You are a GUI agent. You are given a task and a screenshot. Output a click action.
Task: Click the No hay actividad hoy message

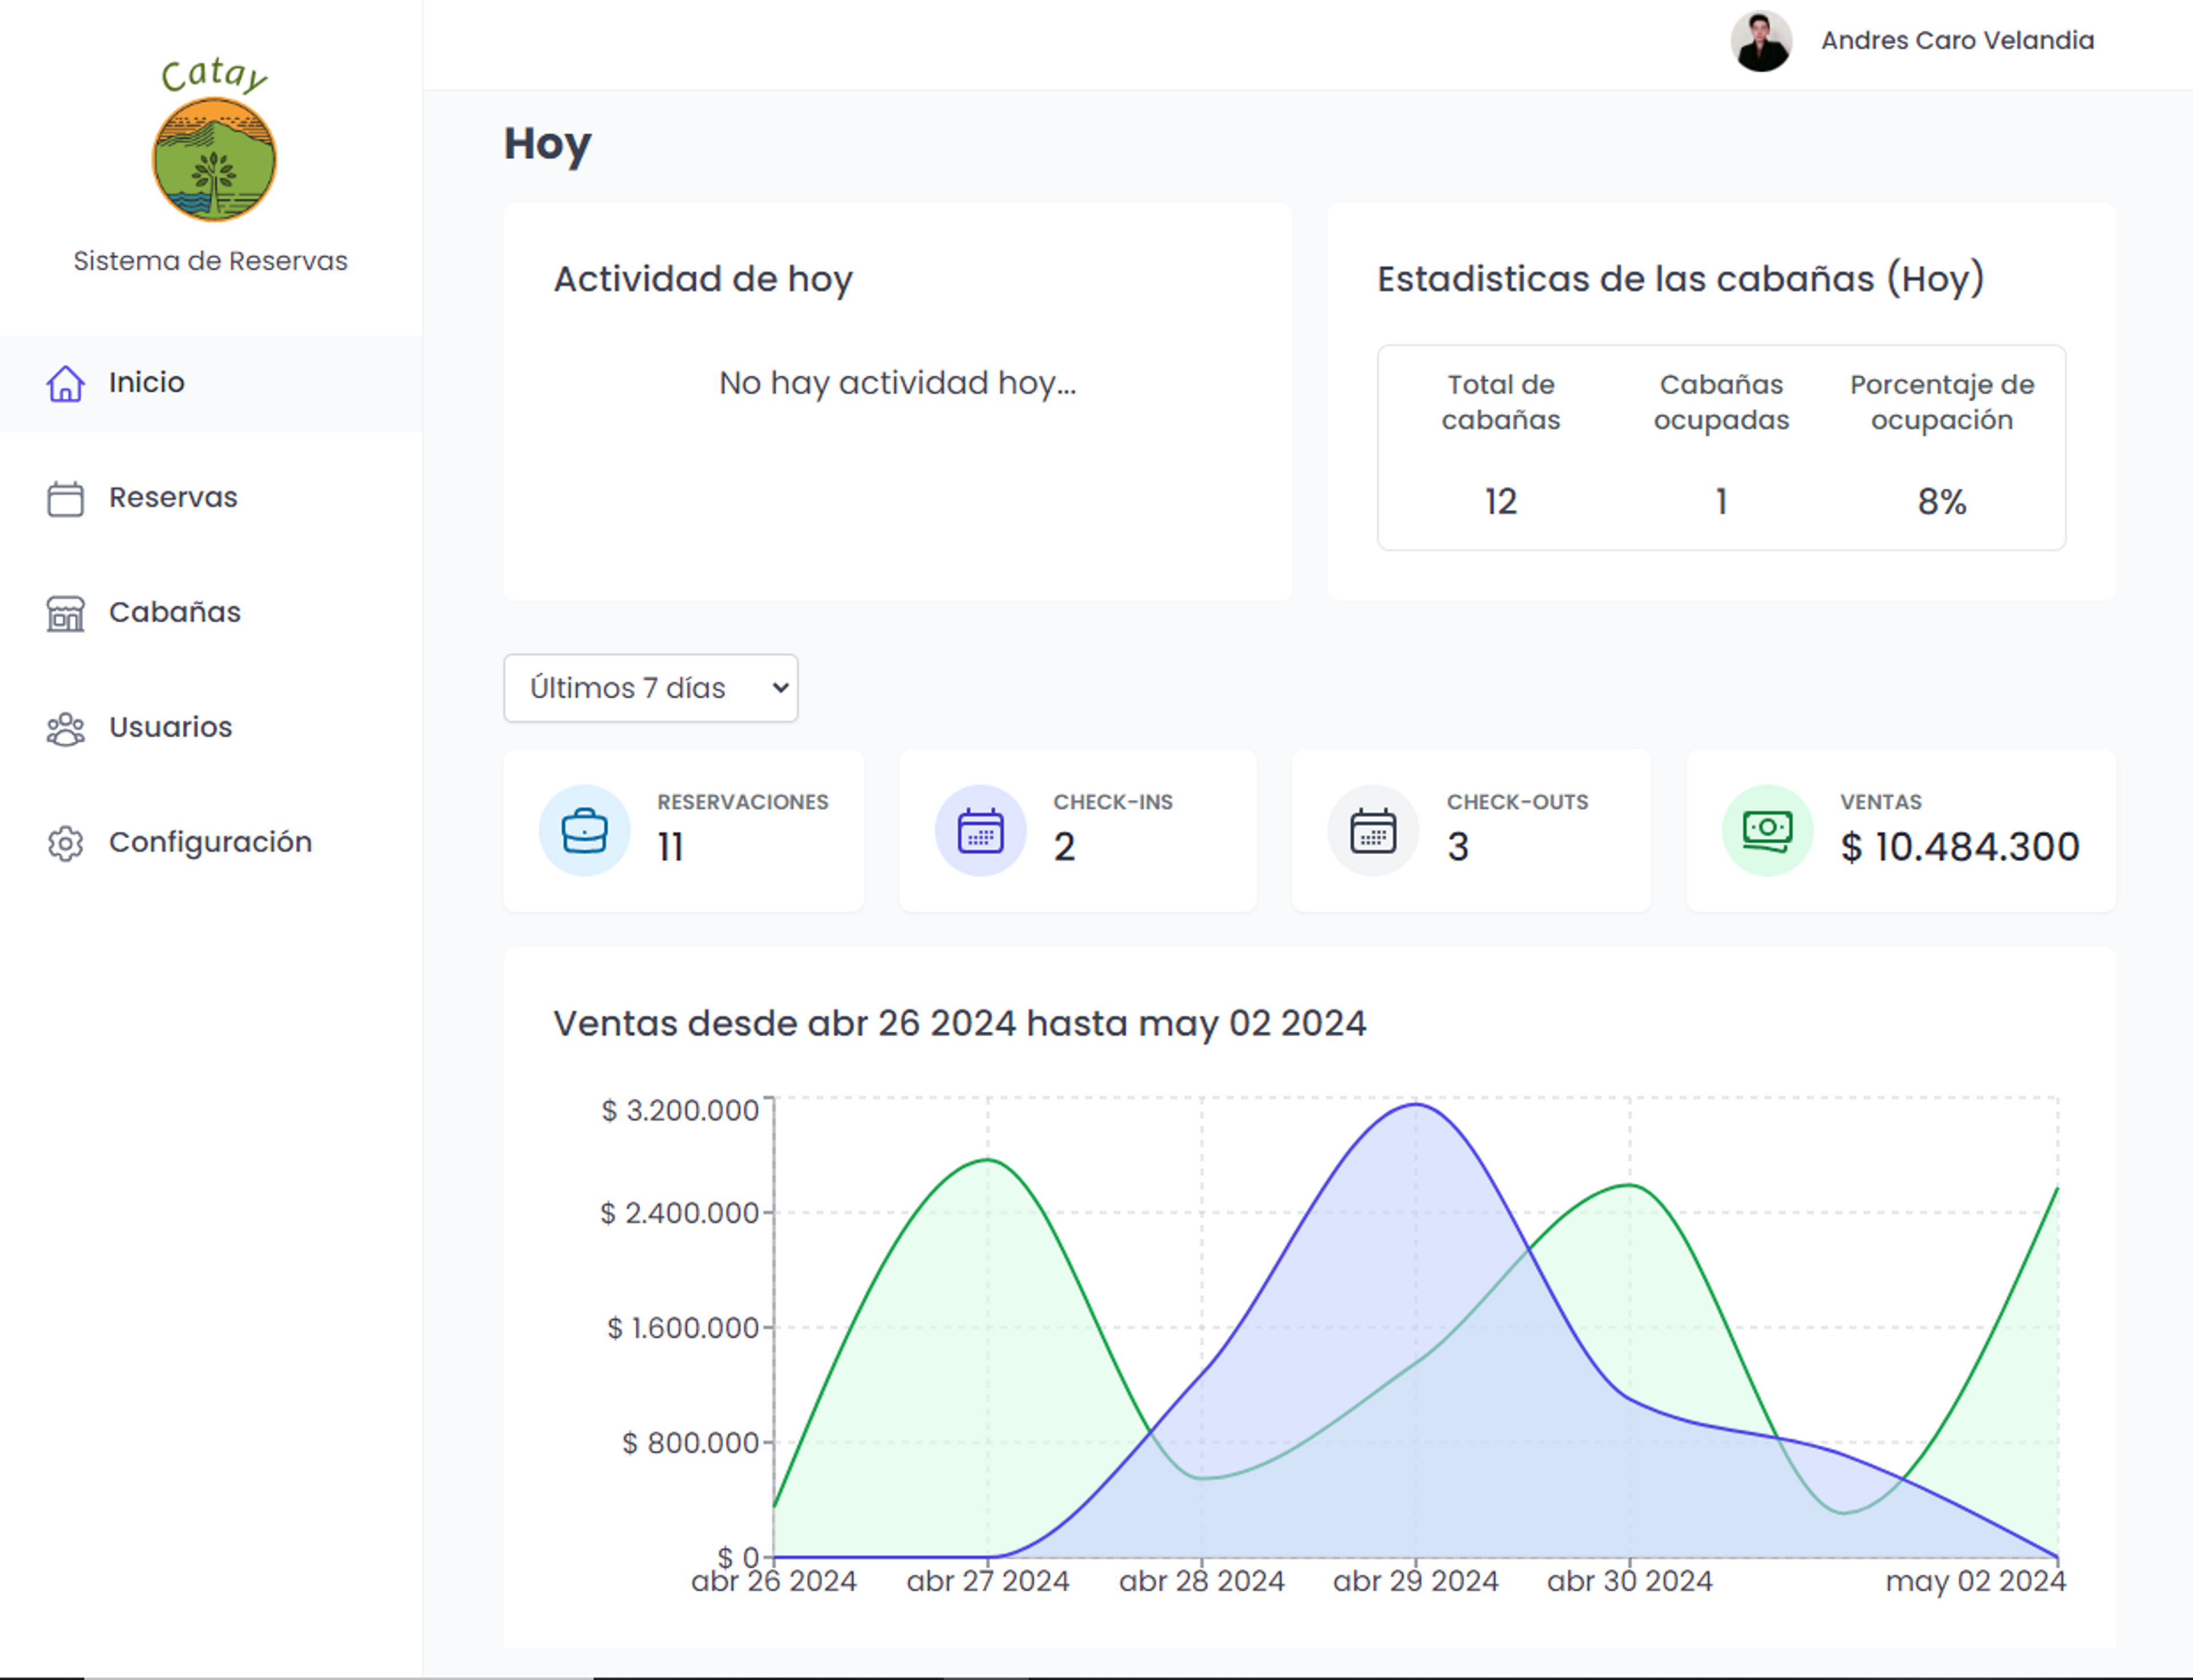897,383
